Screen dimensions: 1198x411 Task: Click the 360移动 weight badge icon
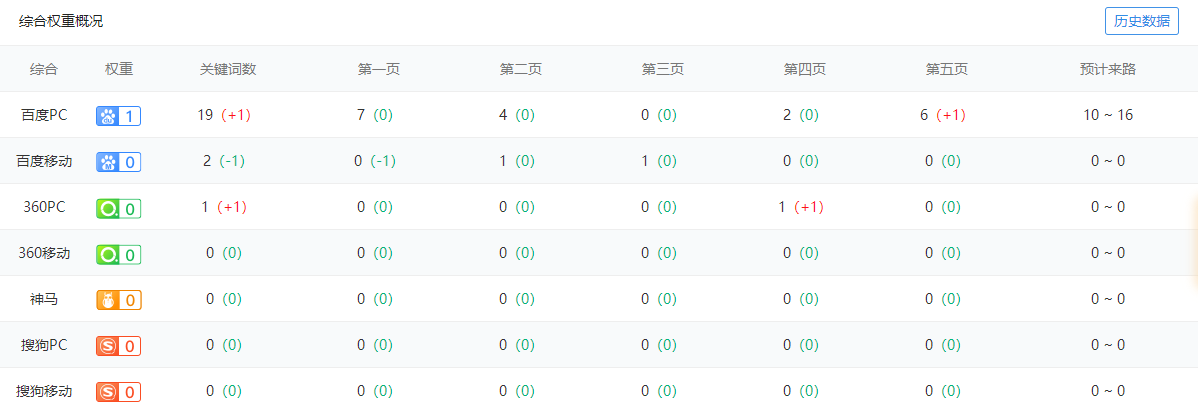(x=118, y=254)
